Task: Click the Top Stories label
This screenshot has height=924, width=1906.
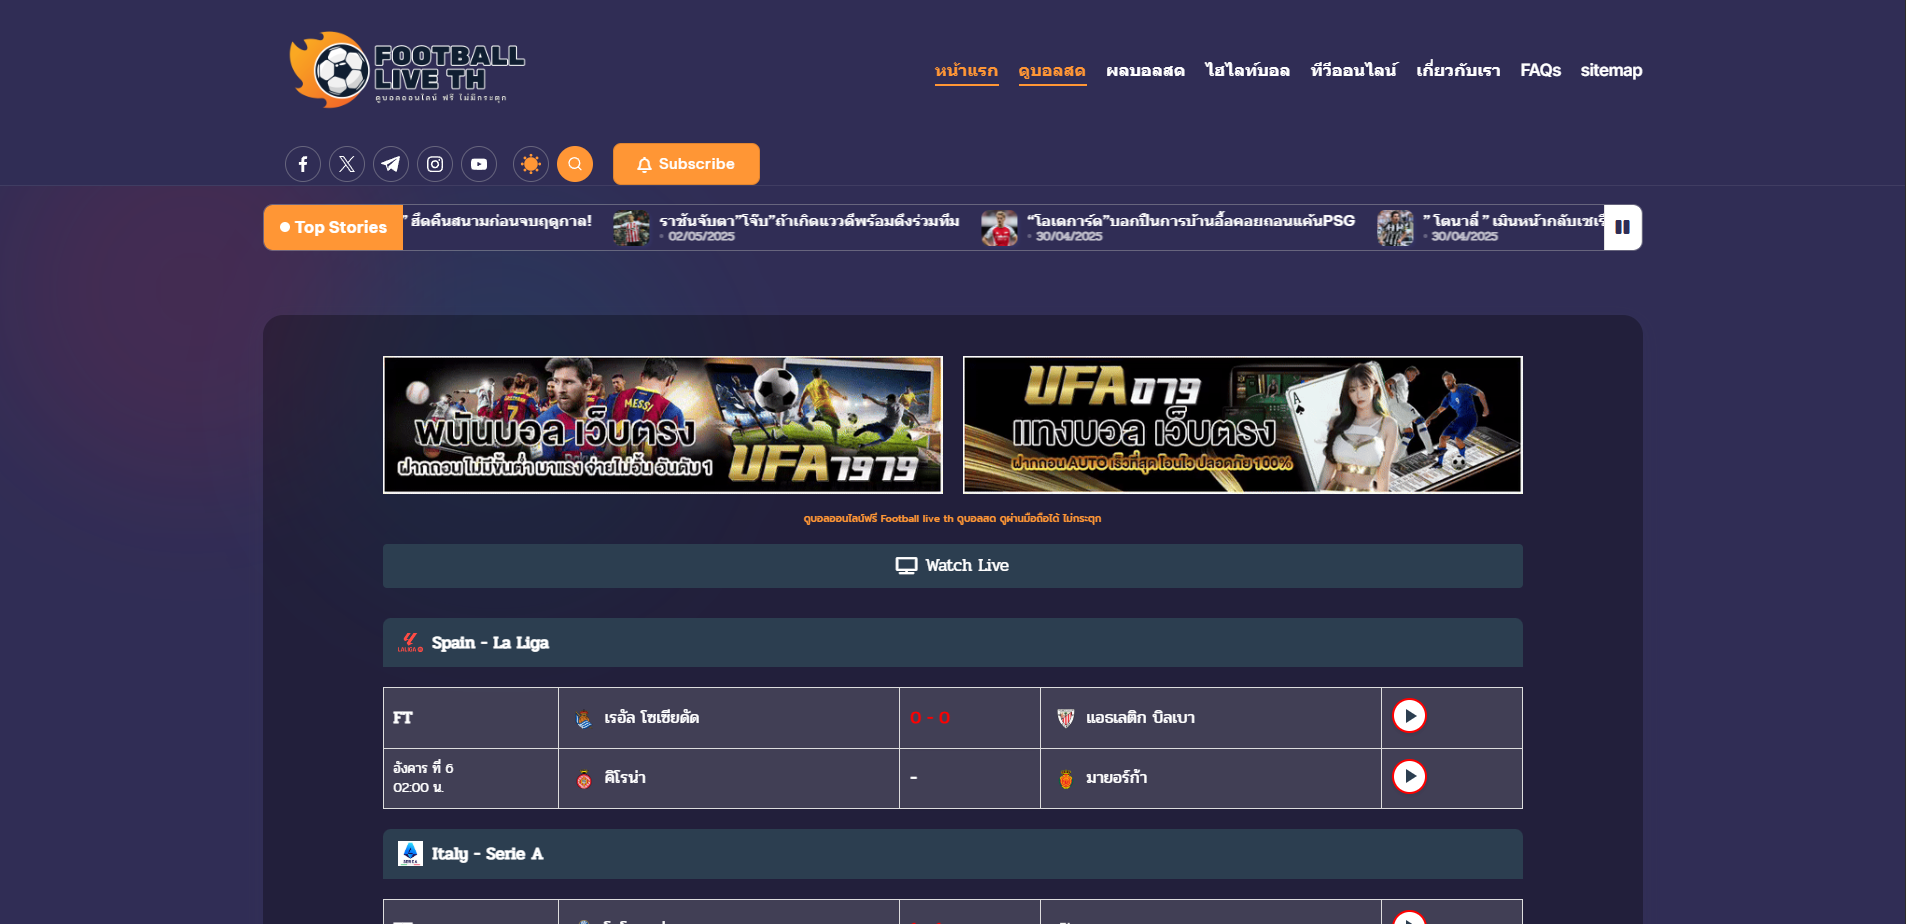Action: coord(334,228)
